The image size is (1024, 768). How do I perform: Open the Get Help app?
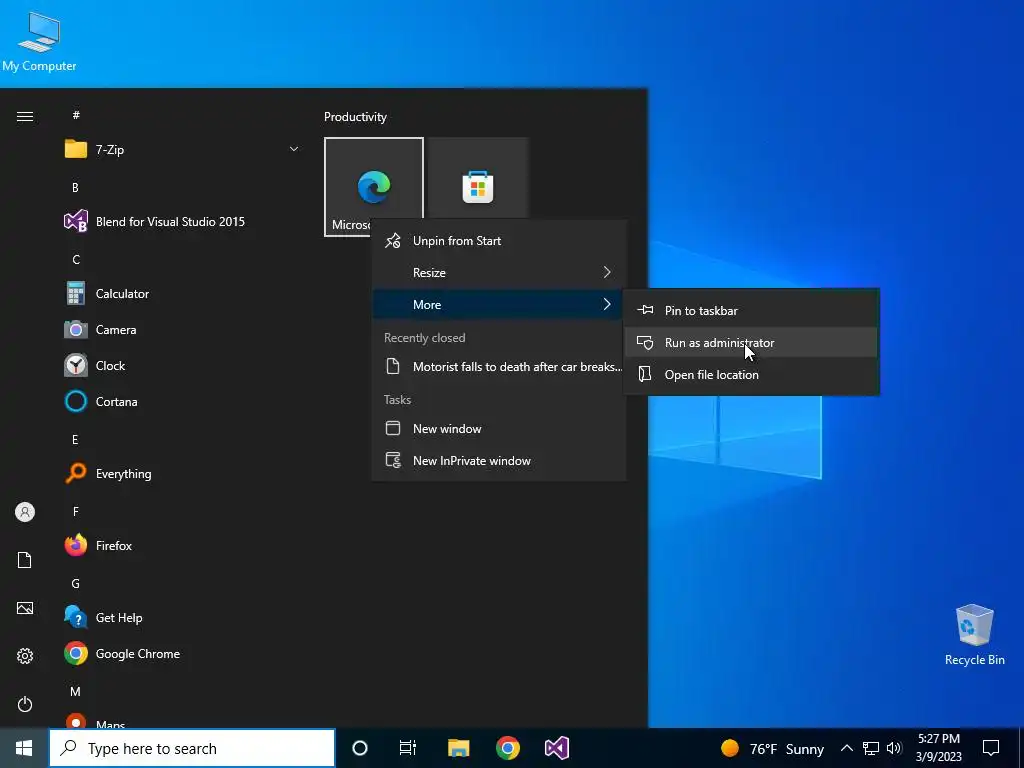[183, 618]
